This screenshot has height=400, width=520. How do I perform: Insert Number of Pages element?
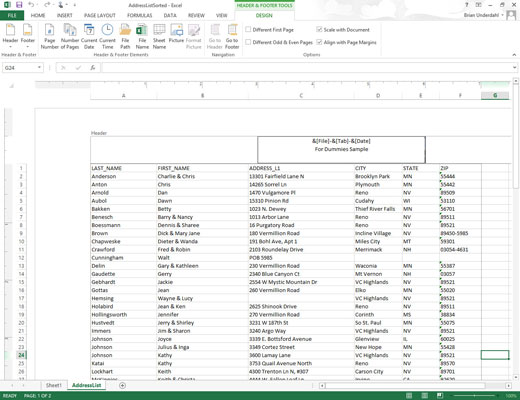click(70, 37)
